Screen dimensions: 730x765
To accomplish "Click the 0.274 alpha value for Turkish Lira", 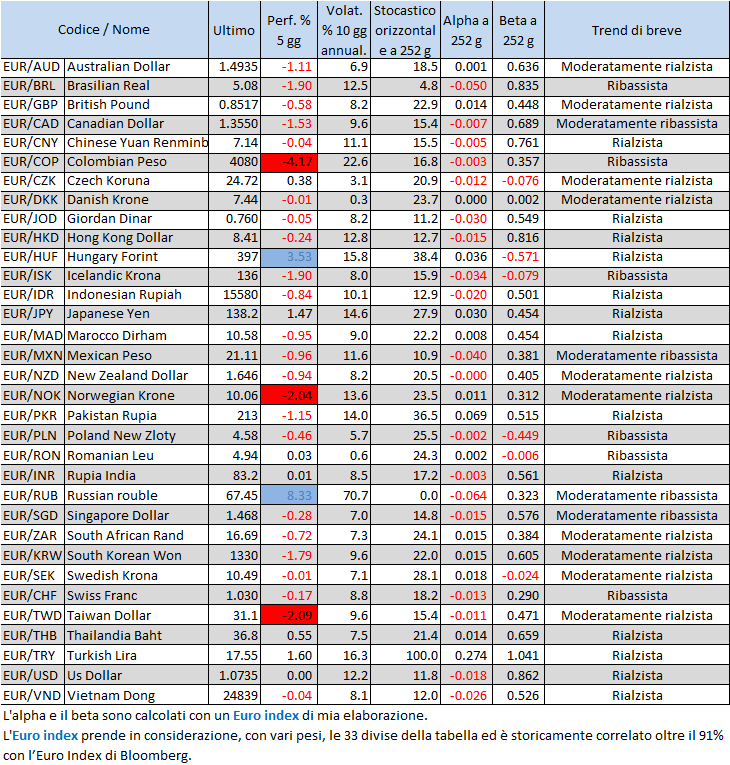I will pyautogui.click(x=466, y=656).
